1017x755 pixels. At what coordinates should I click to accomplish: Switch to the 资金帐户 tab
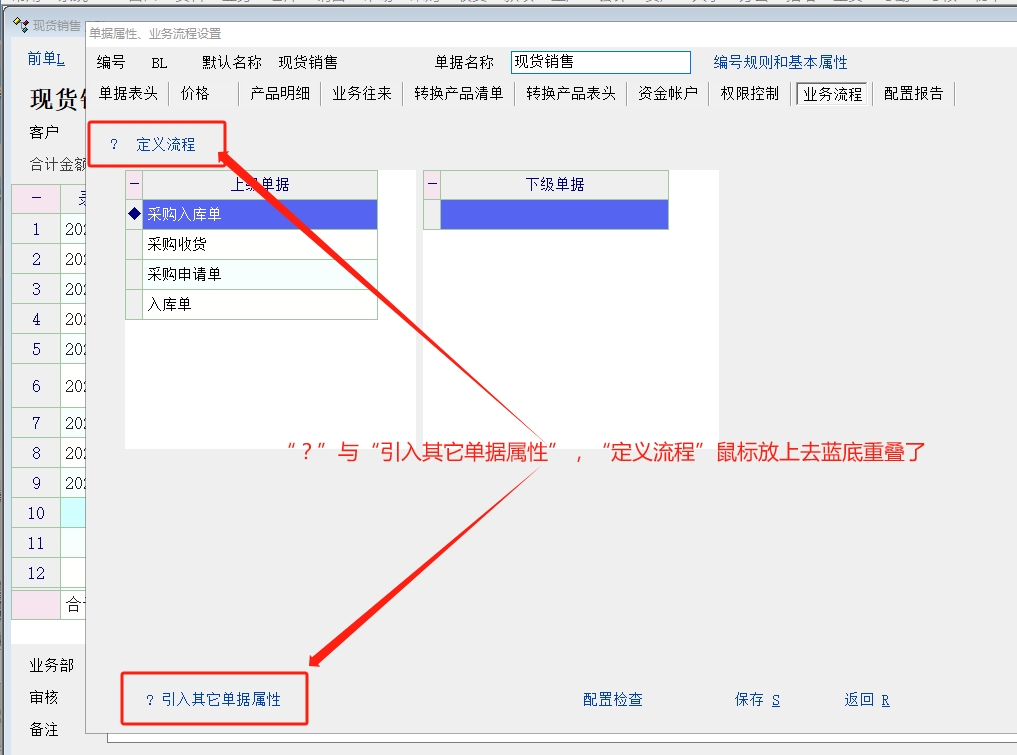[x=668, y=94]
